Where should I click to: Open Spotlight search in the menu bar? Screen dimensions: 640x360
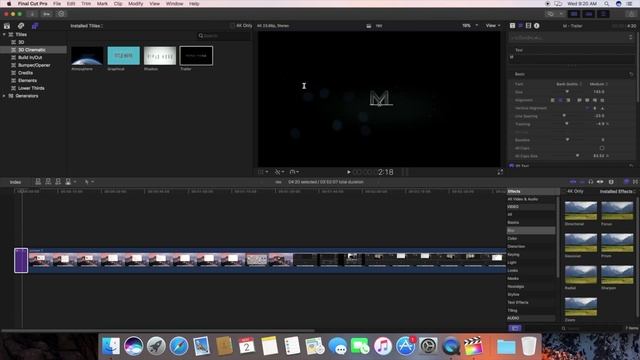tap(607, 4)
